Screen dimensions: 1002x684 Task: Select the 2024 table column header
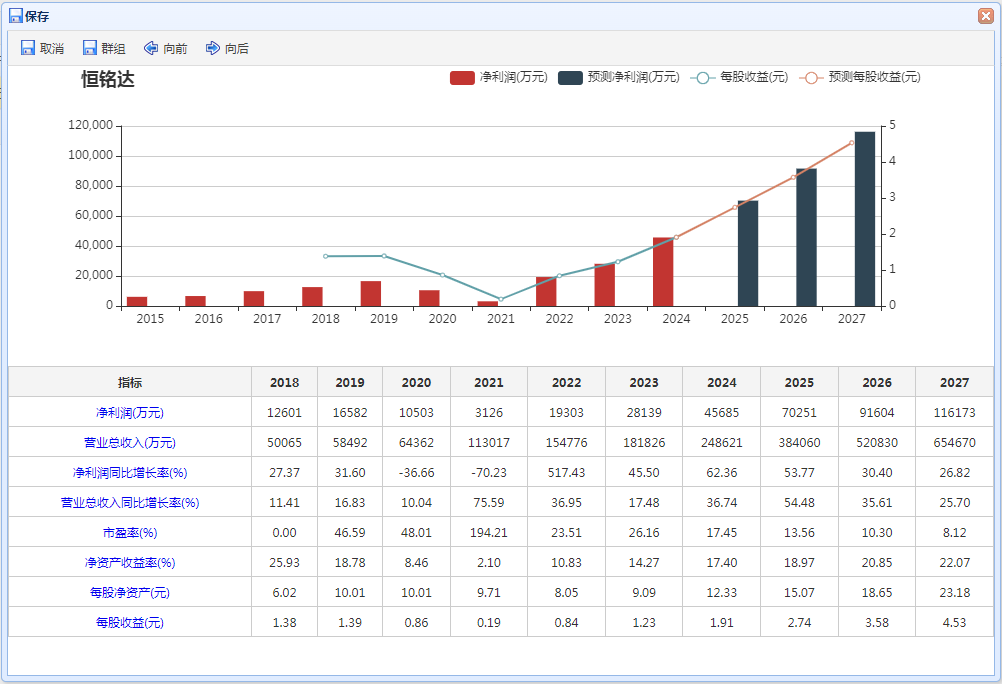tap(721, 382)
